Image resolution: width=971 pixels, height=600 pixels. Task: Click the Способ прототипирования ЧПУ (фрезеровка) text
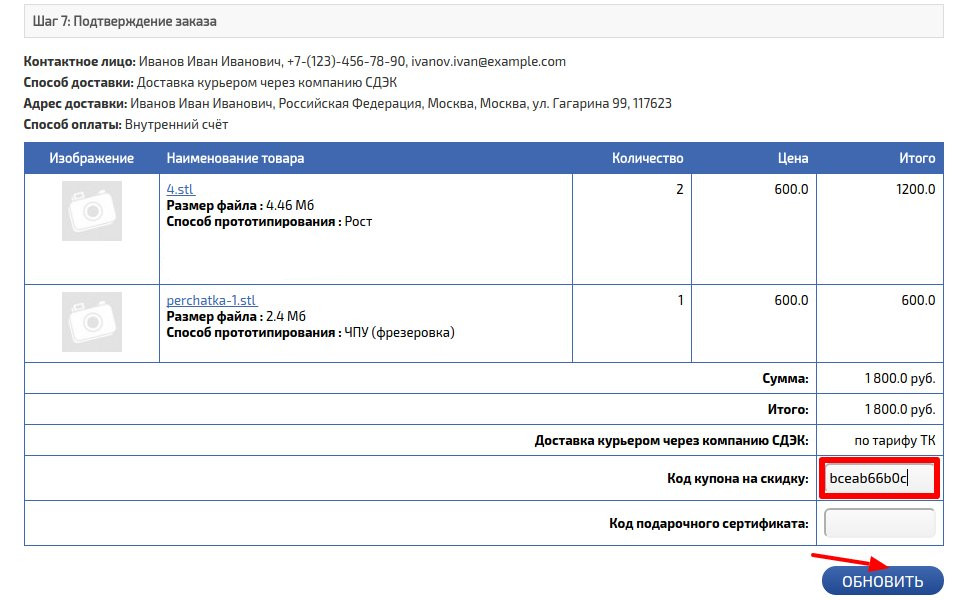pyautogui.click(x=310, y=333)
